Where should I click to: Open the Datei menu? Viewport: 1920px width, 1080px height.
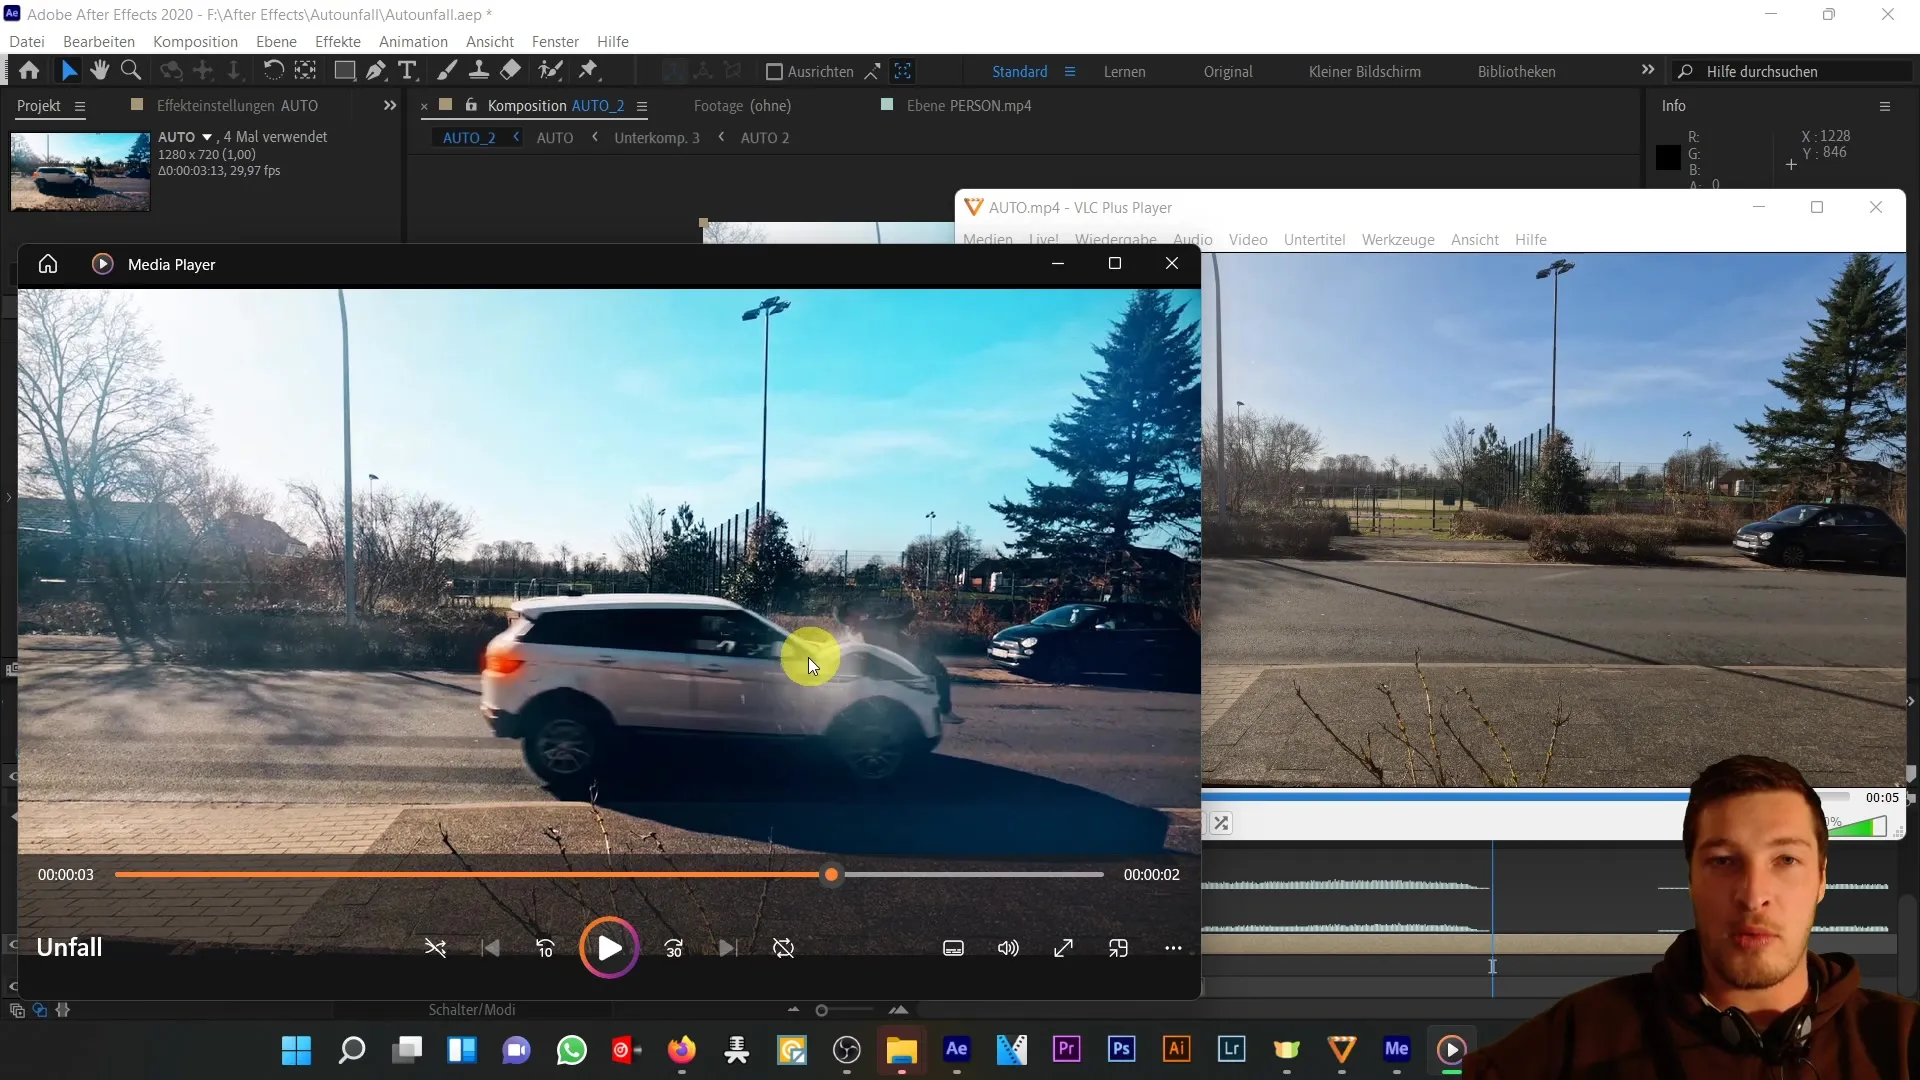27,41
